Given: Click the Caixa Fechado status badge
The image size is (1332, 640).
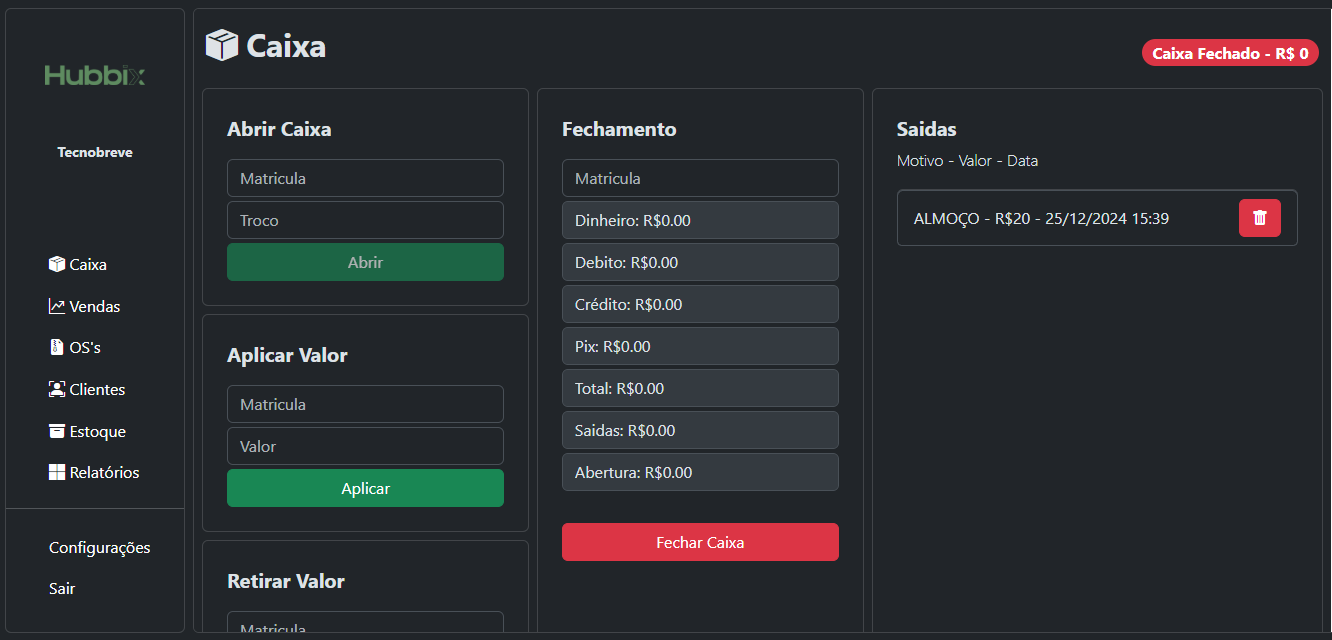Looking at the screenshot, I should point(1230,53).
